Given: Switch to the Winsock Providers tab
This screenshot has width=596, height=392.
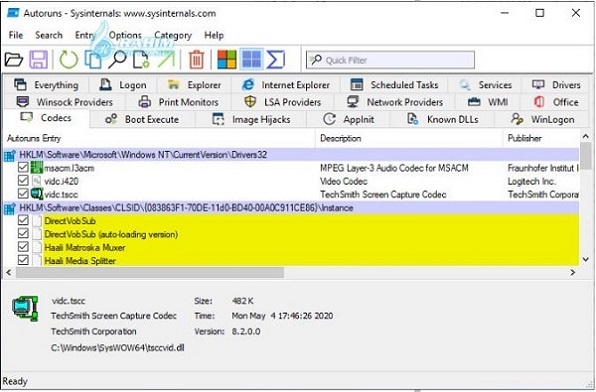Looking at the screenshot, I should pos(65,102).
